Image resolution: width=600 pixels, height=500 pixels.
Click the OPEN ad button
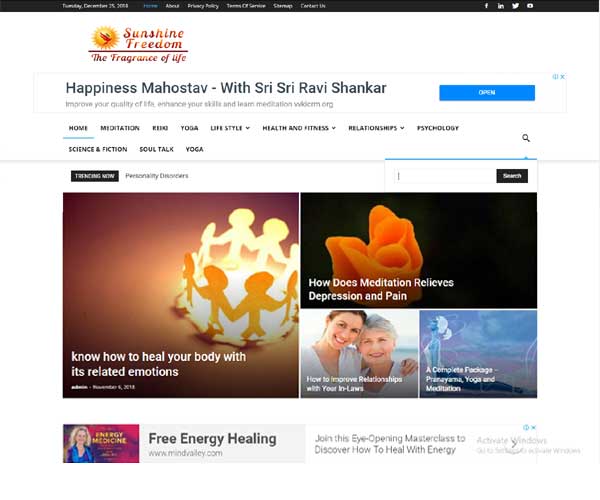[487, 93]
